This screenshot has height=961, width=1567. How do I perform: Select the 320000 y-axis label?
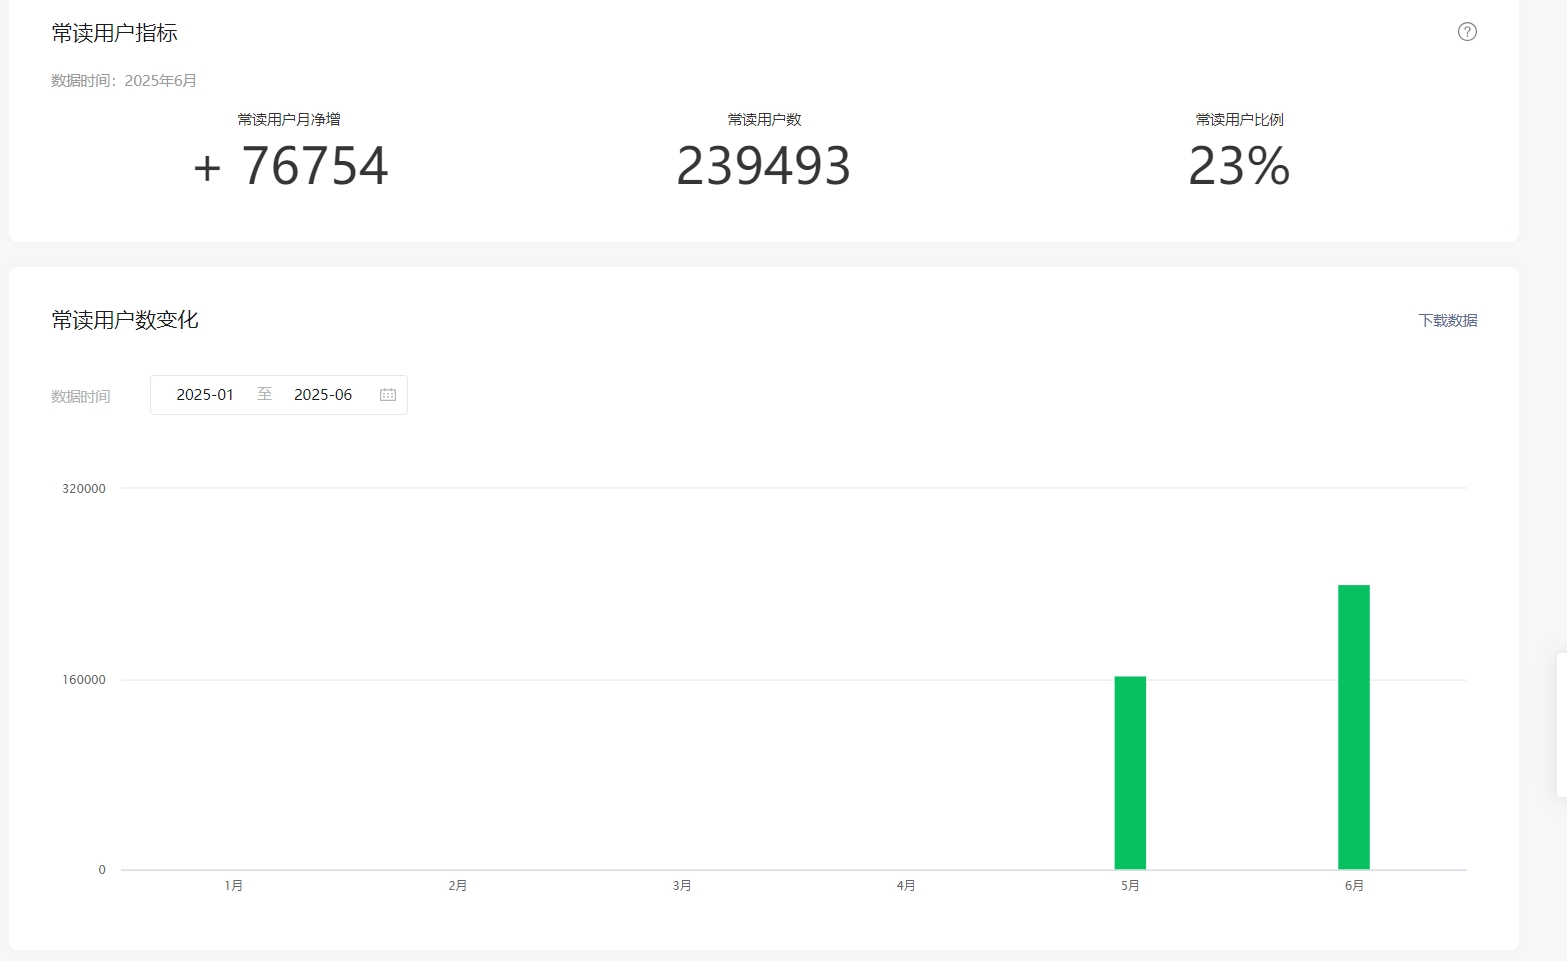(x=84, y=489)
